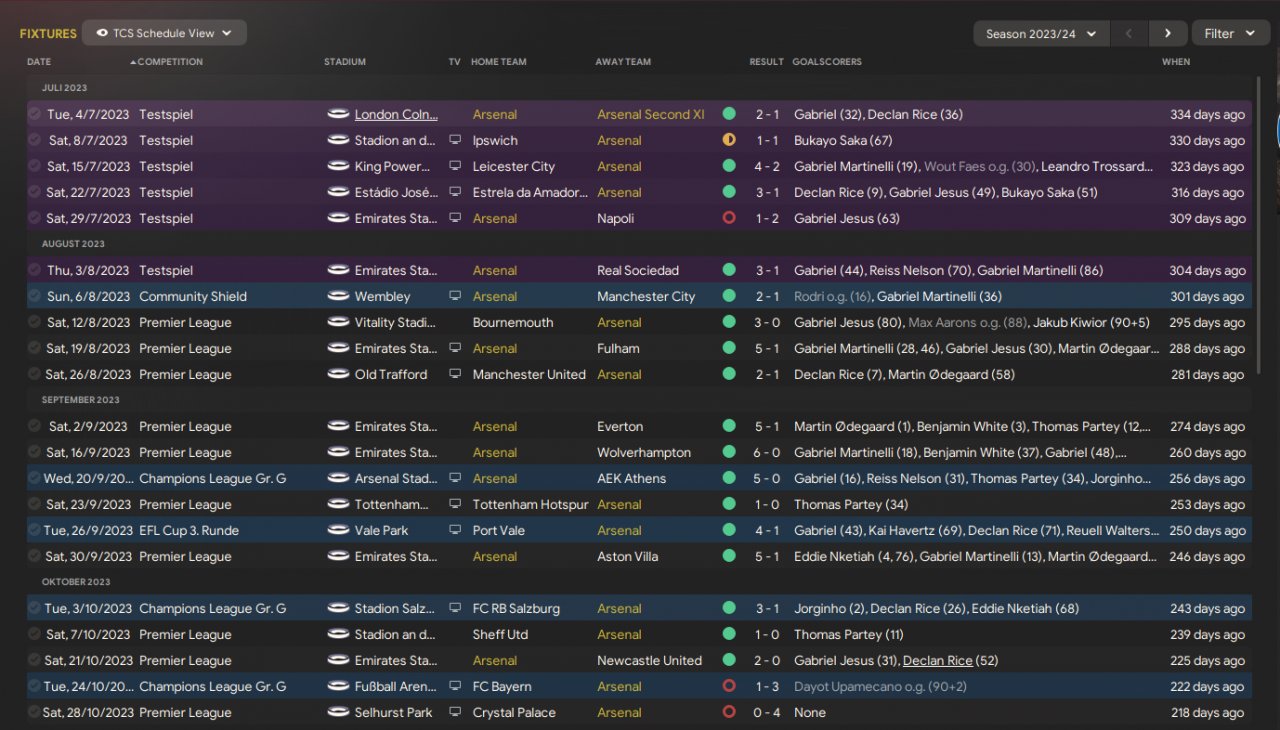Sort by the Result column header
Screen dimensions: 1280x730
tap(766, 62)
